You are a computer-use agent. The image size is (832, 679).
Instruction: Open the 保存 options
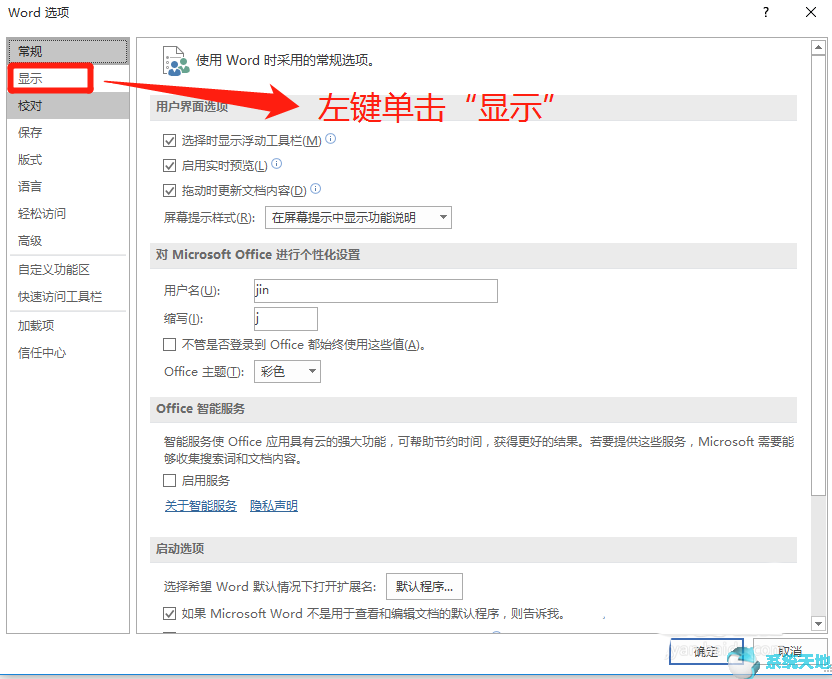point(68,133)
